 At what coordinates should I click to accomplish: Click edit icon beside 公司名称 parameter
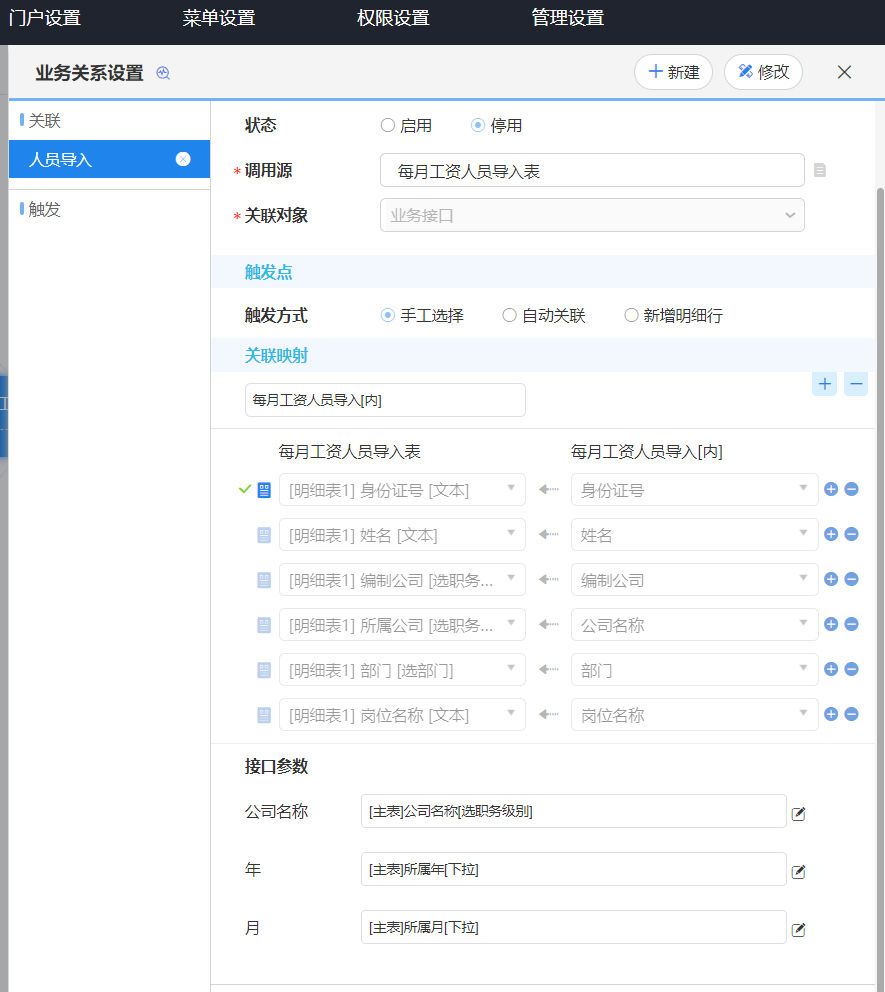pyautogui.click(x=798, y=814)
